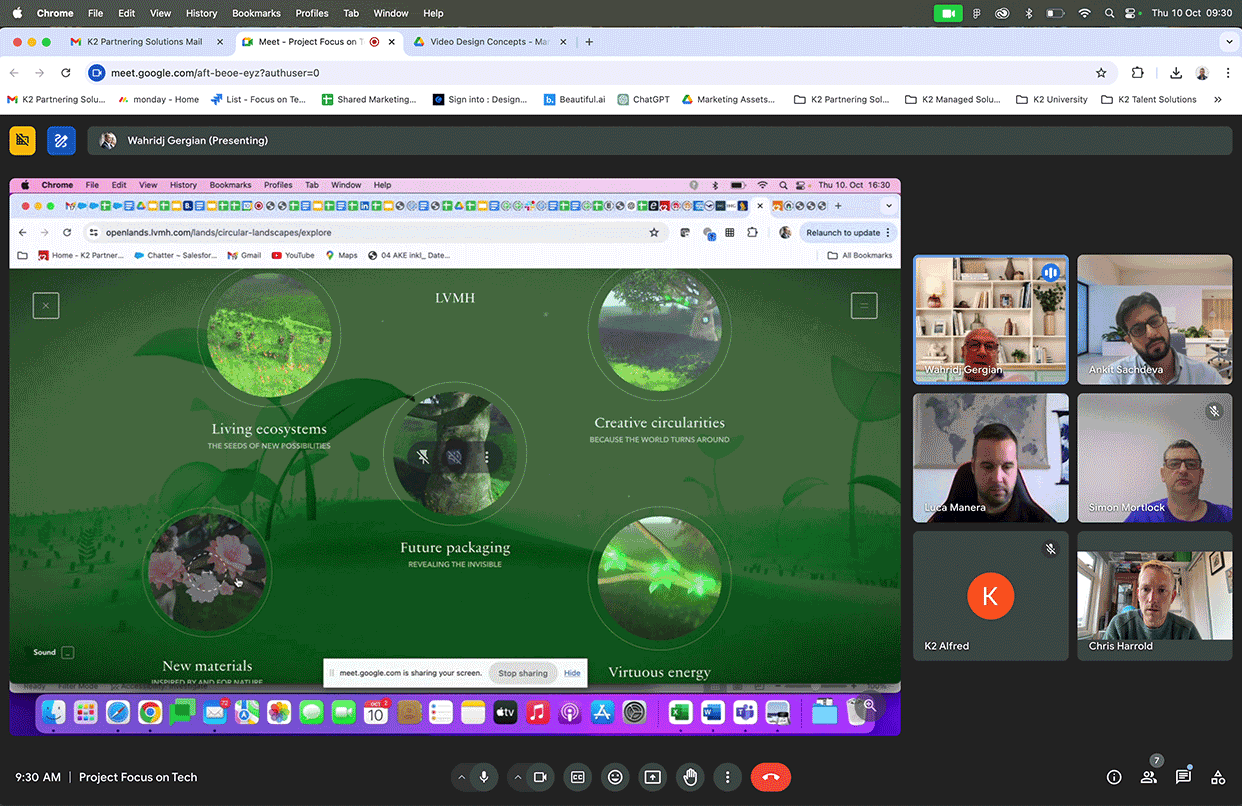This screenshot has height=806, width=1242.
Task: Close the Video Design Concepts tab
Action: coord(564,42)
